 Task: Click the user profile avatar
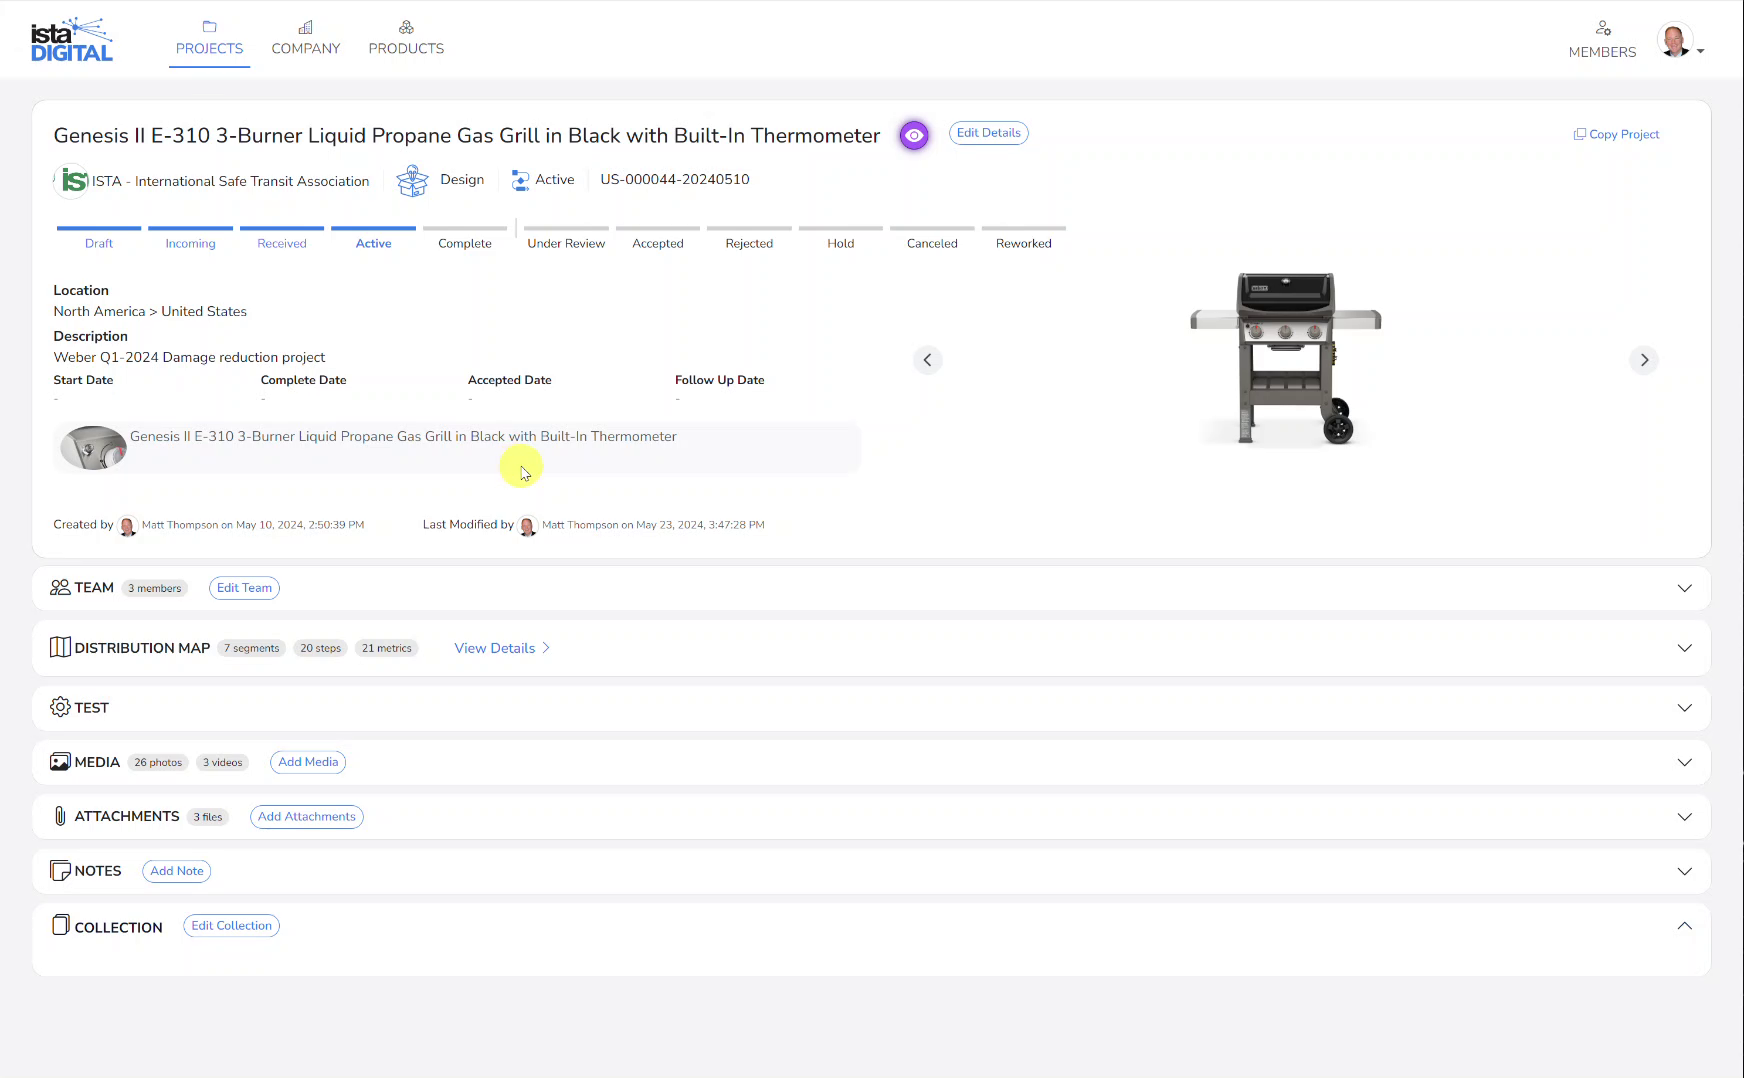pos(1674,40)
